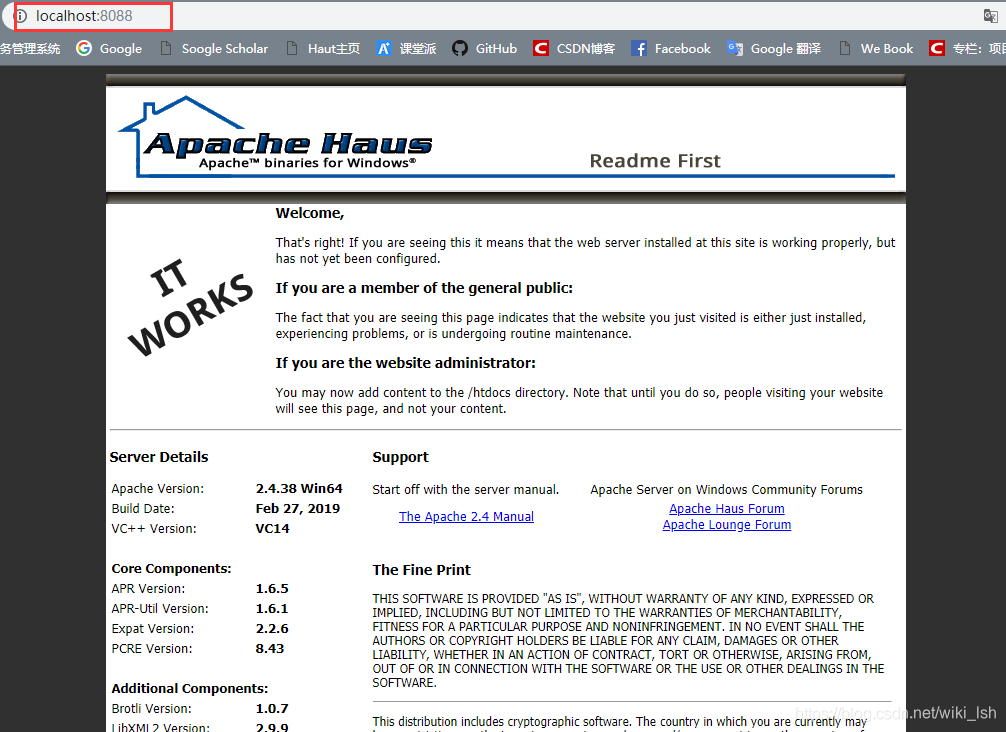The width and height of the screenshot is (1006, 732).
Task: Open the Apache Lounge Forum link
Action: pyautogui.click(x=727, y=525)
